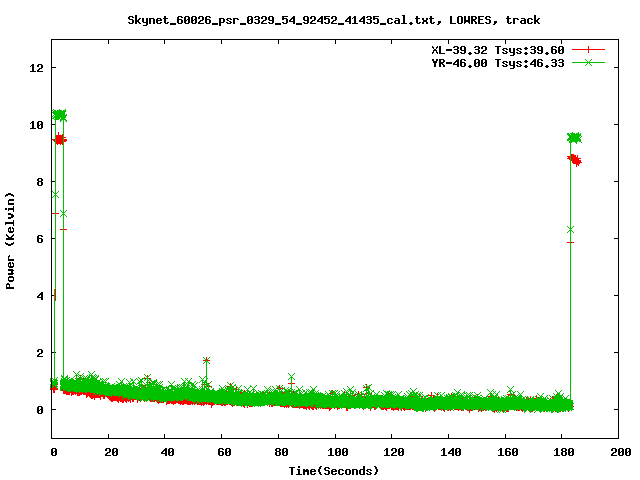
Task: Click the x-axis tick label 140
Action: click(x=451, y=452)
